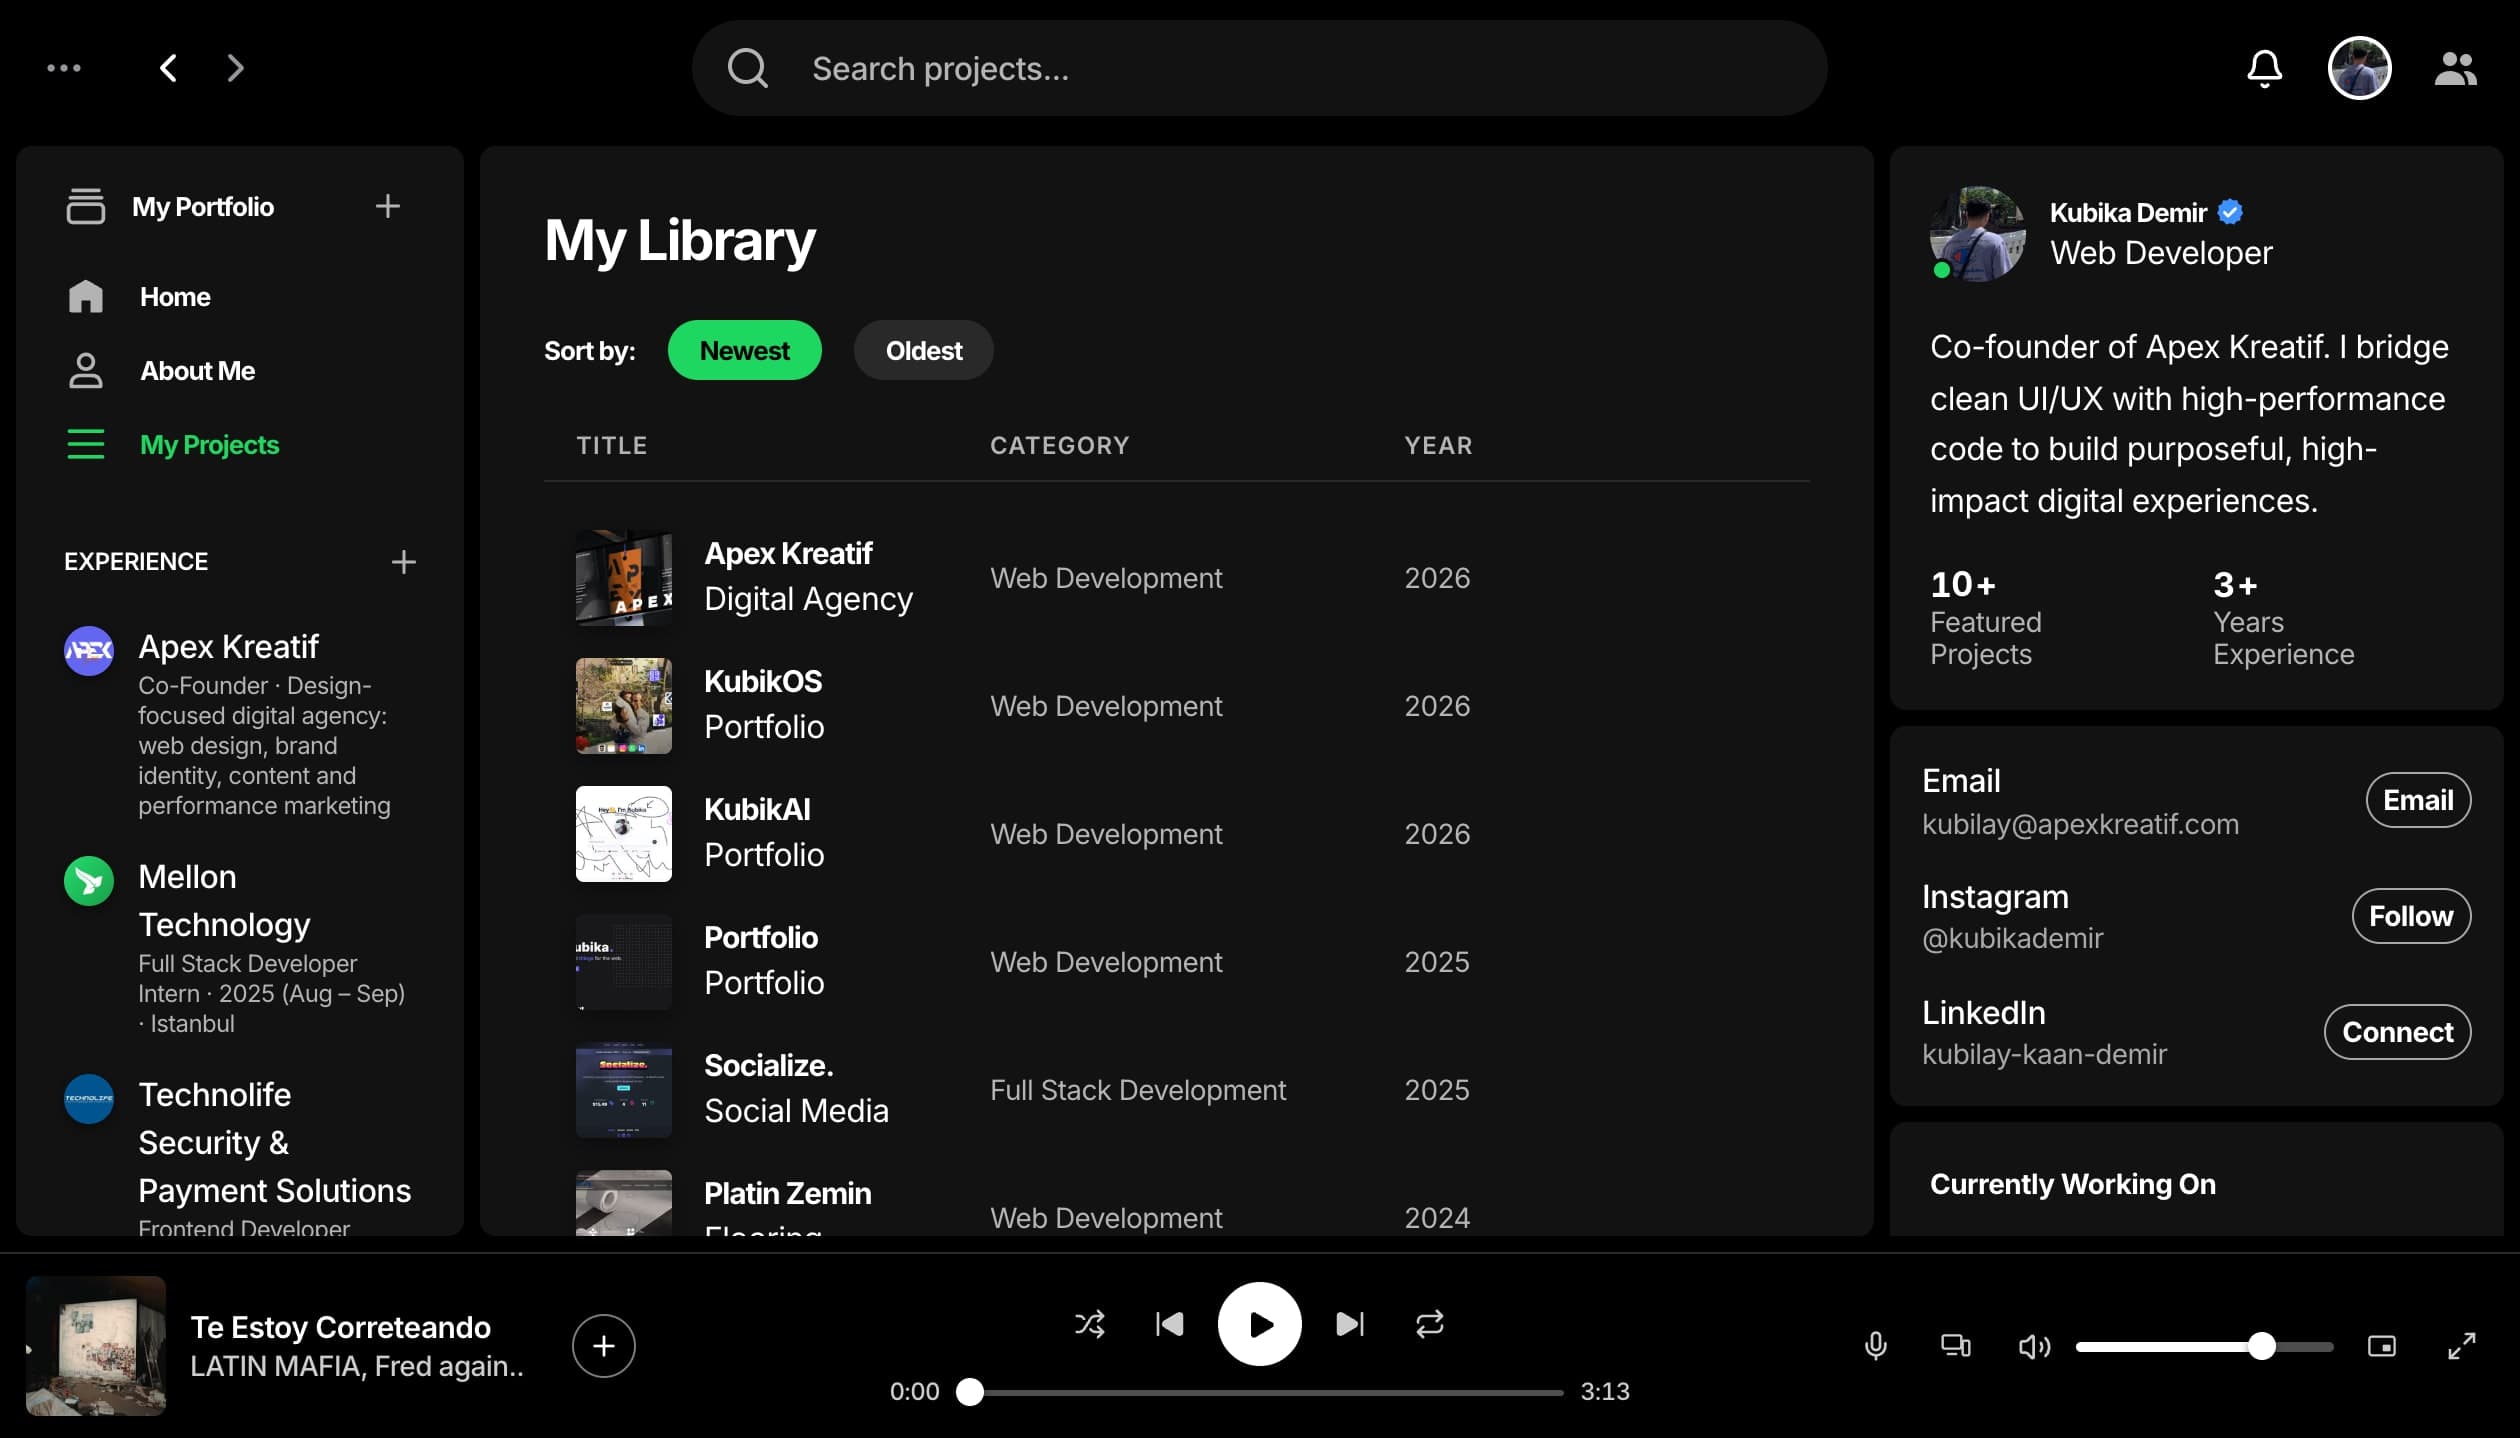This screenshot has width=2520, height=1438.
Task: Click the LinkedIn Connect button
Action: (2397, 1032)
